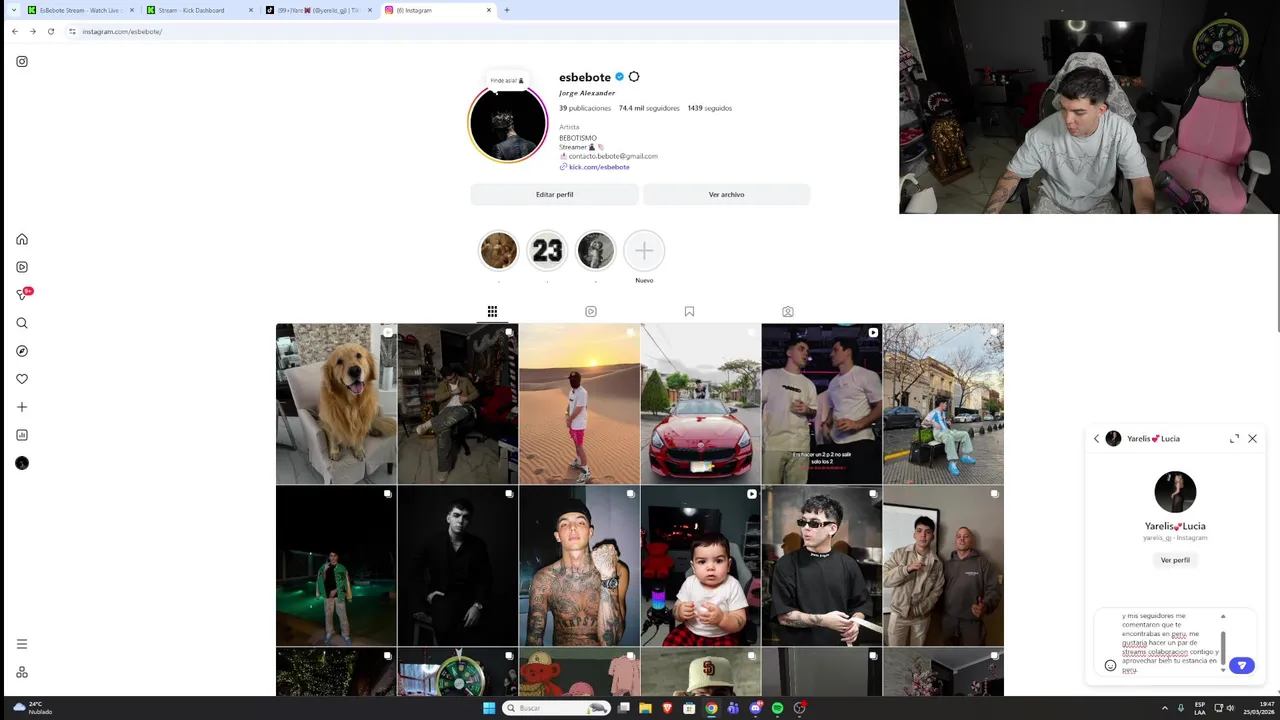1280x720 pixels.
Task: Click the 1439 seguidos count
Action: (710, 108)
